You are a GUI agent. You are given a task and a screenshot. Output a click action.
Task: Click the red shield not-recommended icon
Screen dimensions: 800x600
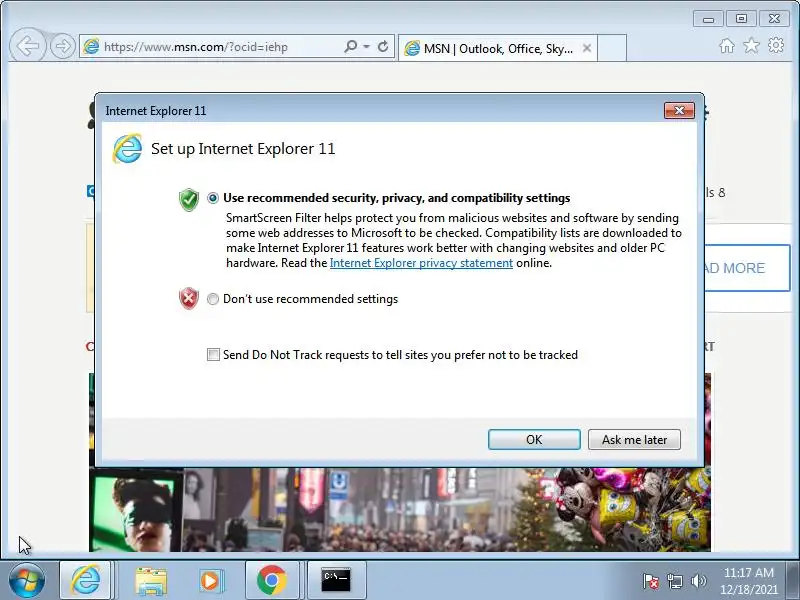(189, 298)
